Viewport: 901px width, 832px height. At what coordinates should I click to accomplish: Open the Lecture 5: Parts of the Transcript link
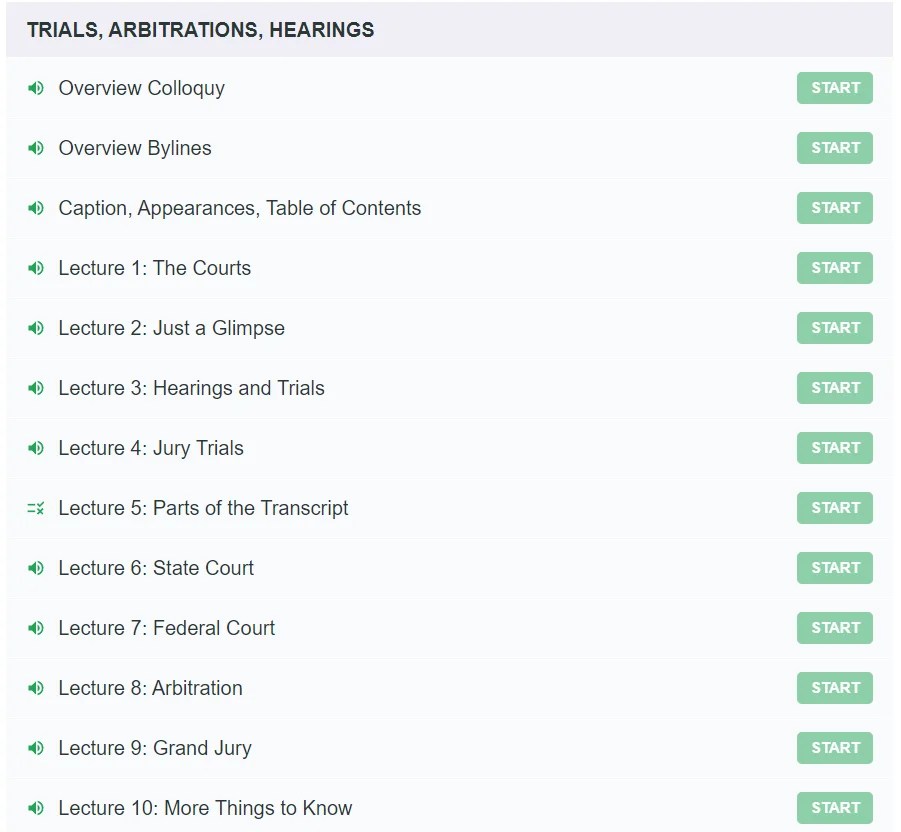click(203, 508)
